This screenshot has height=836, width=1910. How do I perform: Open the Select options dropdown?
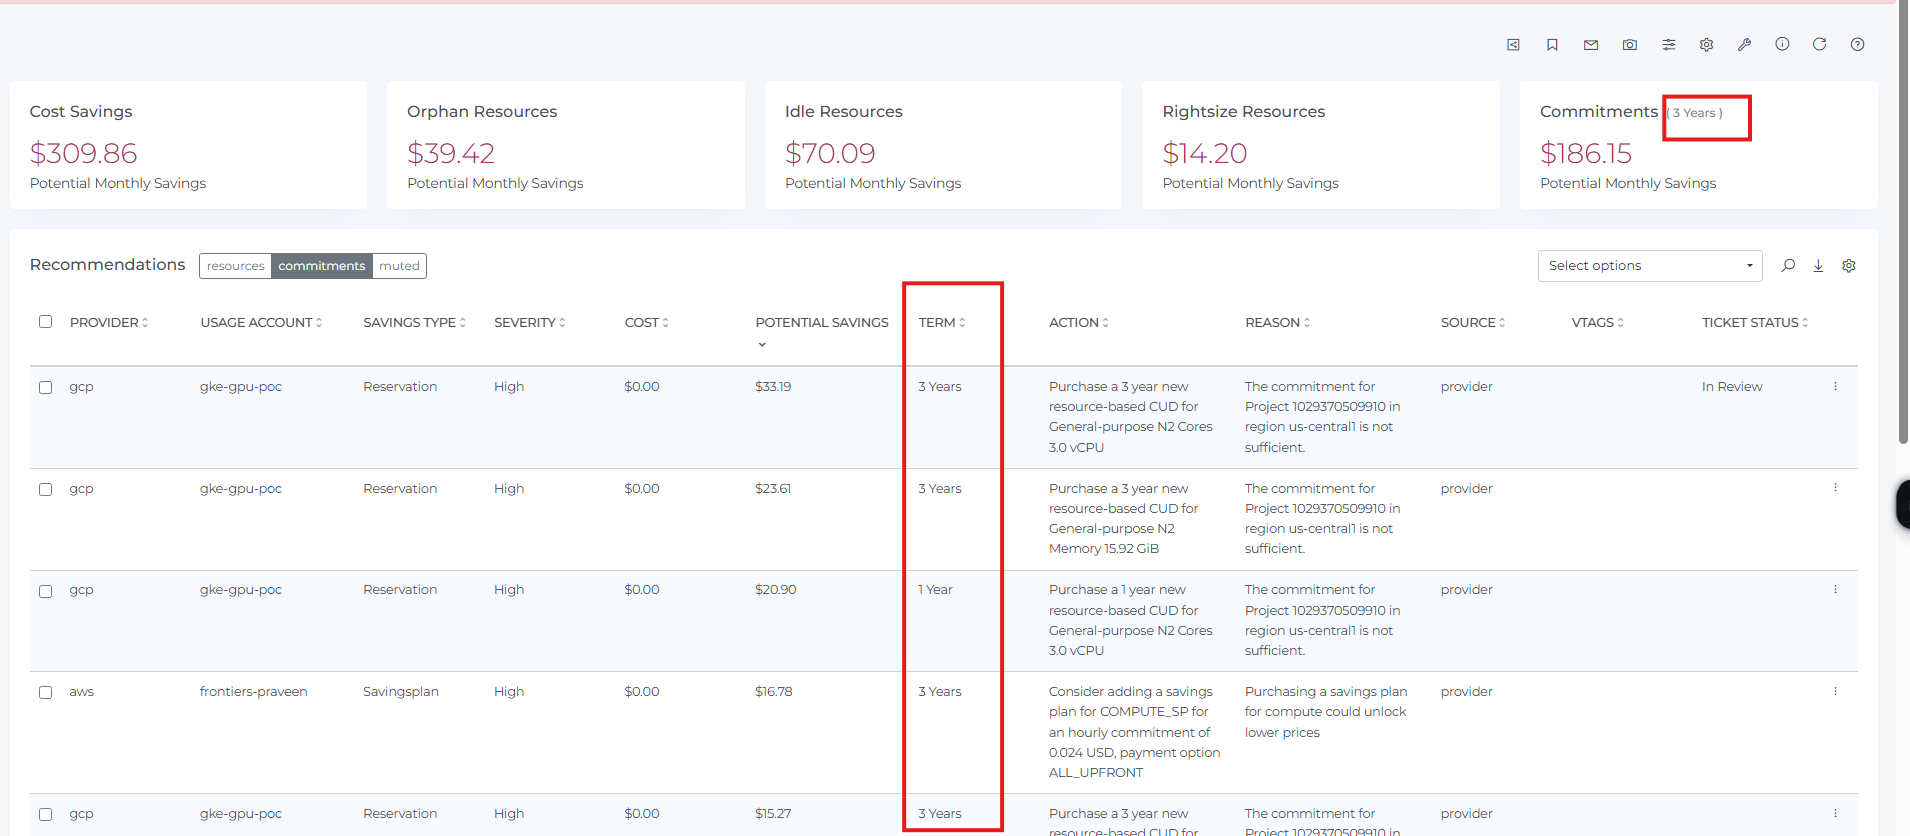[1649, 266]
